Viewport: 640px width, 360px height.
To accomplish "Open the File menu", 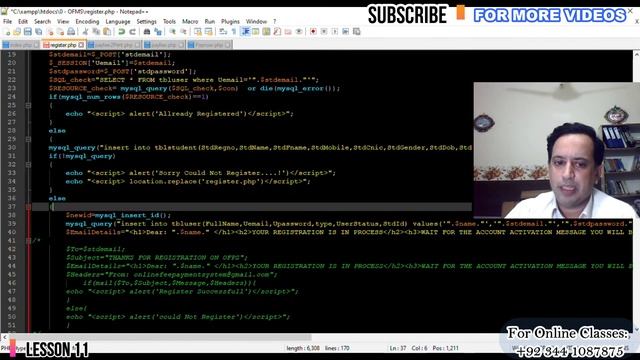I will [x=7, y=21].
